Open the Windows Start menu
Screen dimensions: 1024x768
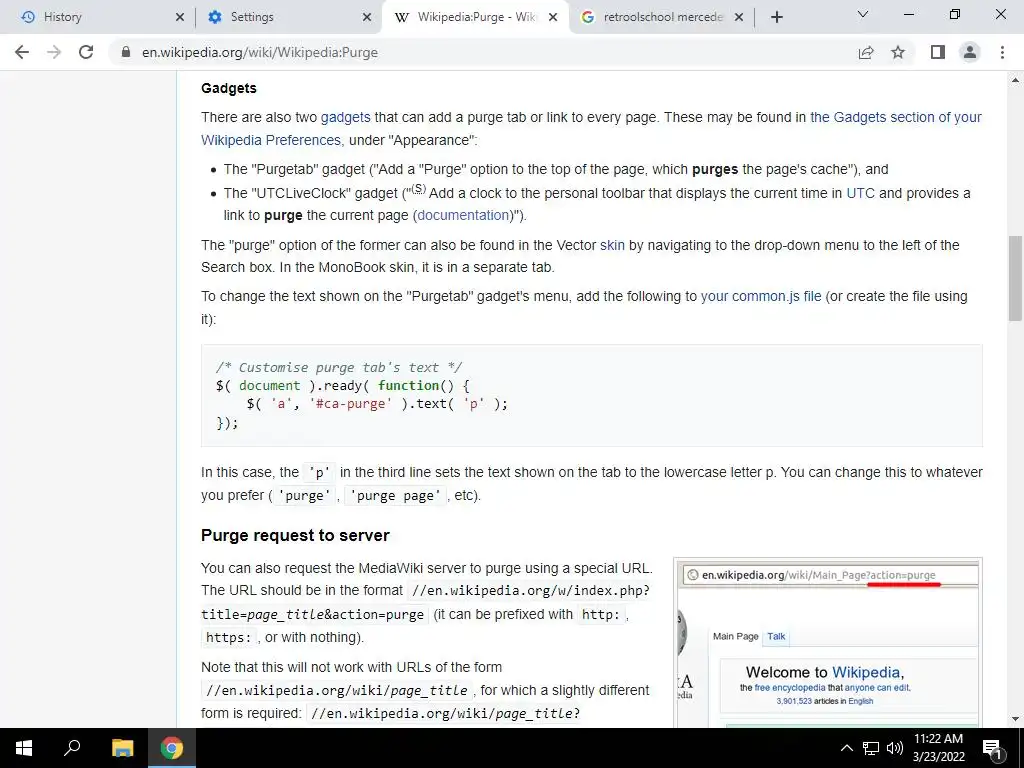24,748
